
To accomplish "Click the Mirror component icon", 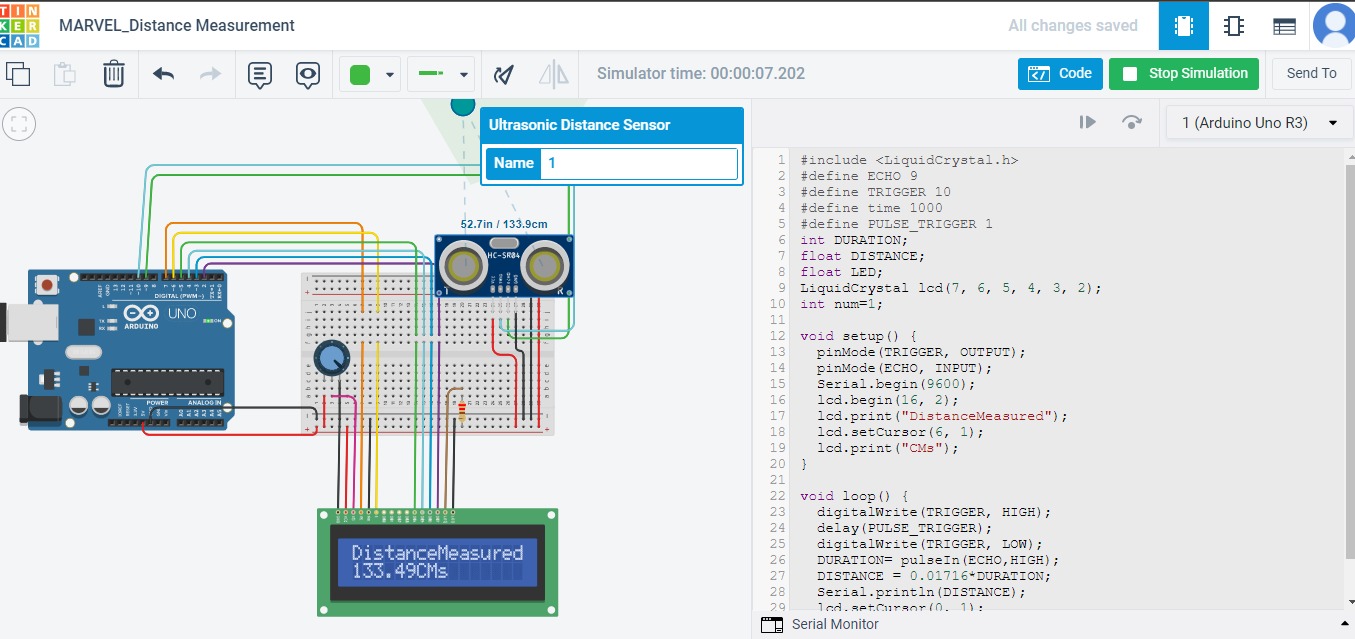I will tap(553, 74).
